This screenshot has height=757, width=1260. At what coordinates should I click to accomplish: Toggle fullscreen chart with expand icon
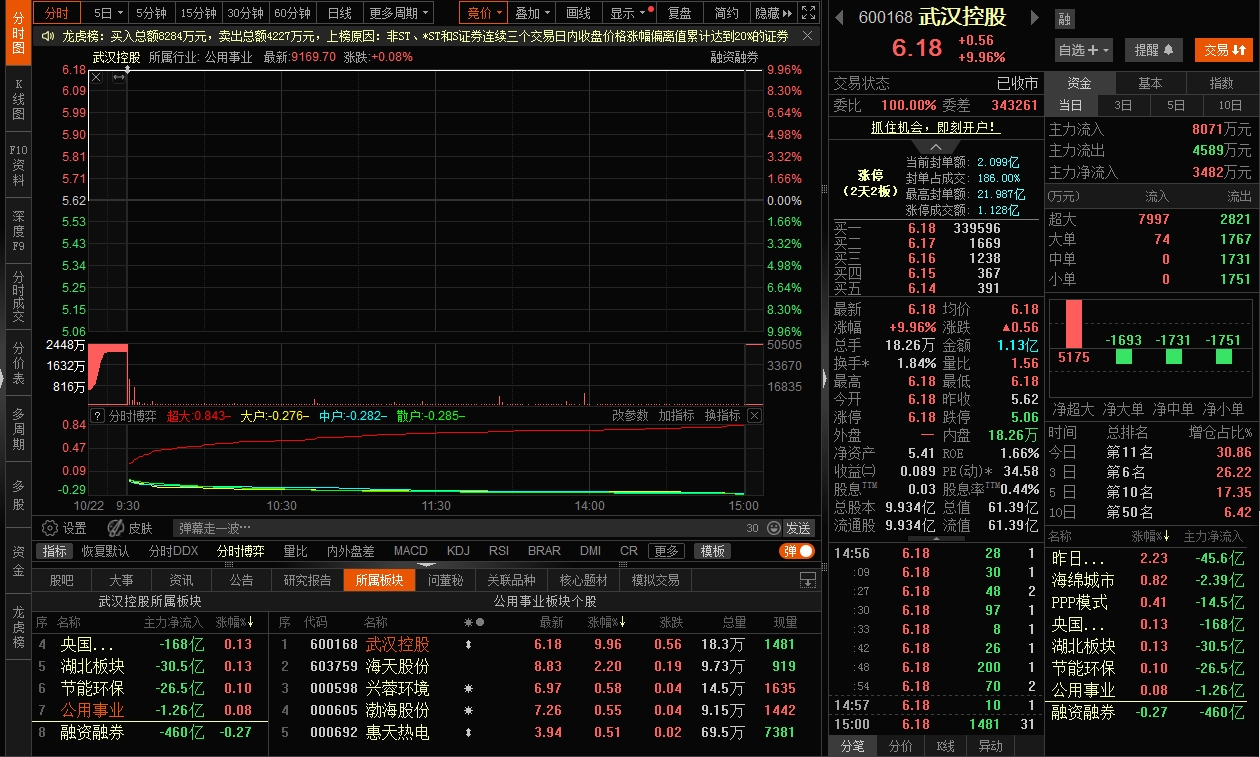coord(808,13)
